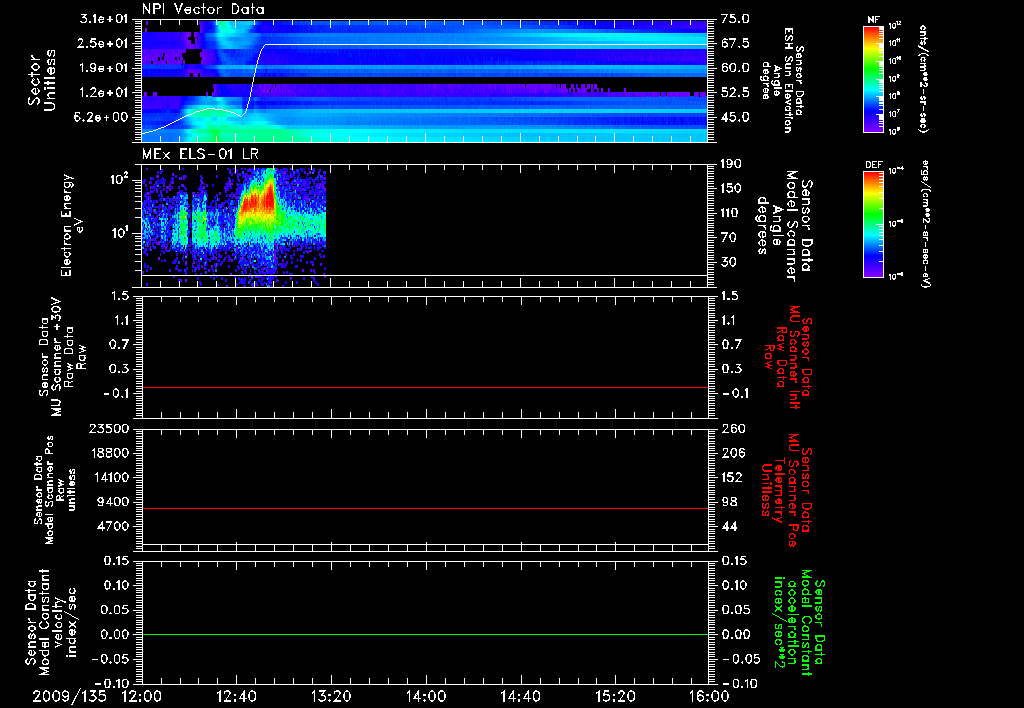
Task: Click the 1.9e+01 Sector tick label
Action: [x=106, y=68]
